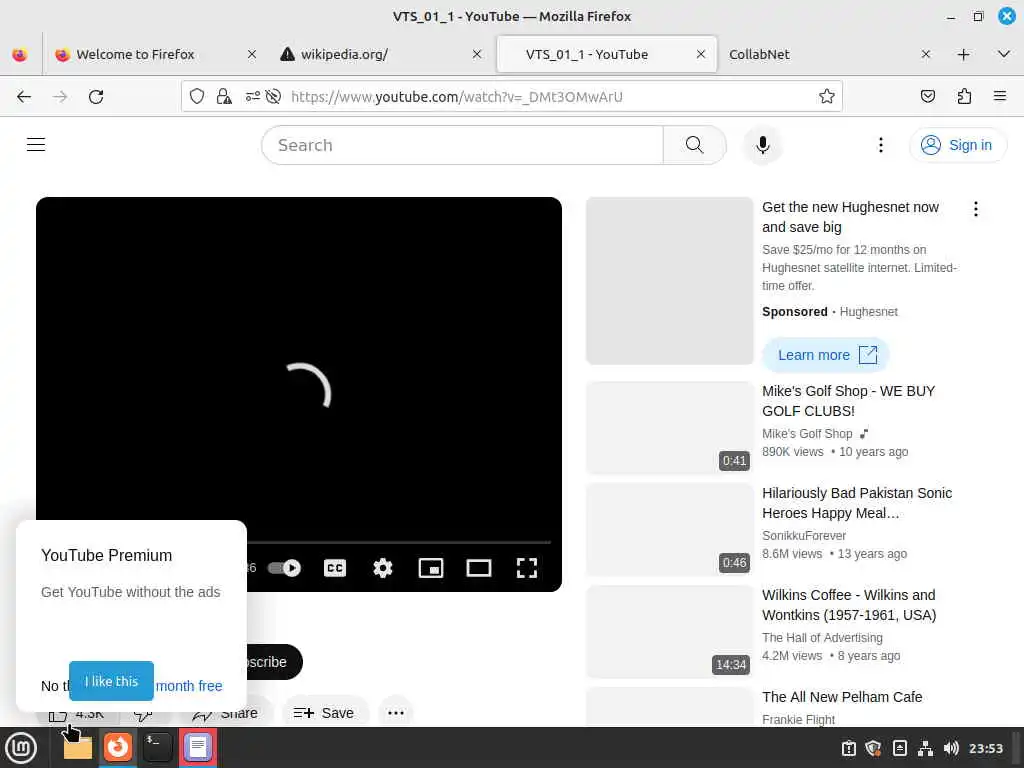Focus the YouTube Search field

[x=462, y=145]
